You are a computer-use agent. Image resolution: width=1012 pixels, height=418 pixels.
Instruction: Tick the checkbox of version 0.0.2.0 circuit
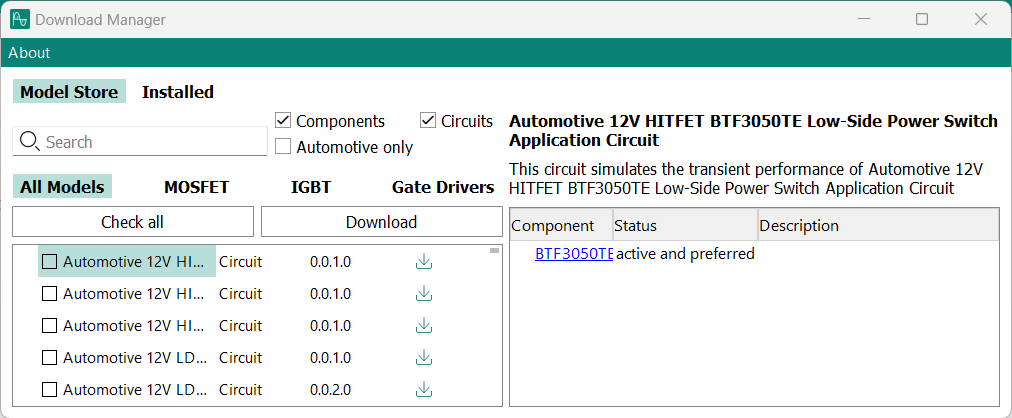click(x=49, y=390)
